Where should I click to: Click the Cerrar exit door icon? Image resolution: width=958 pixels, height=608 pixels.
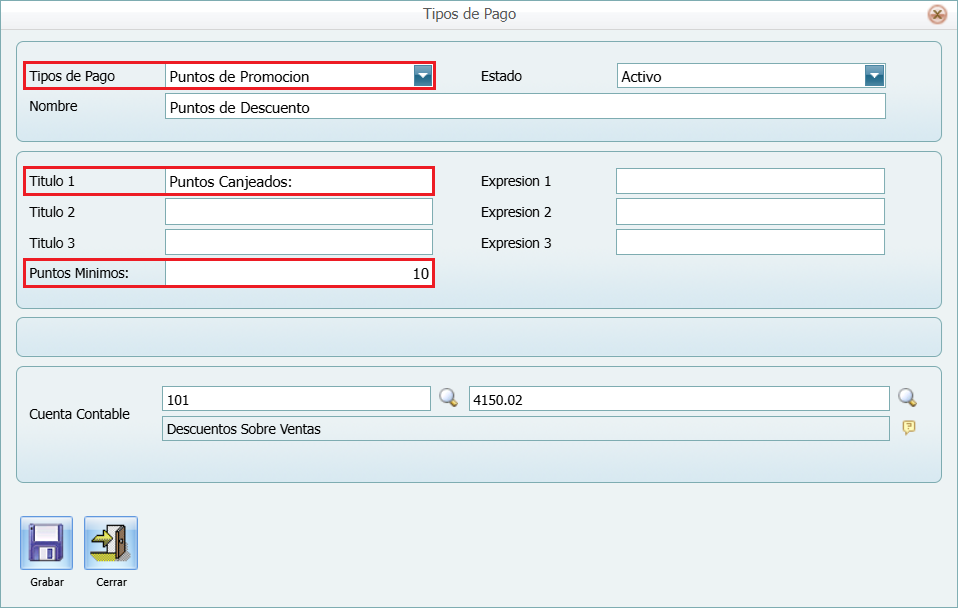[111, 543]
